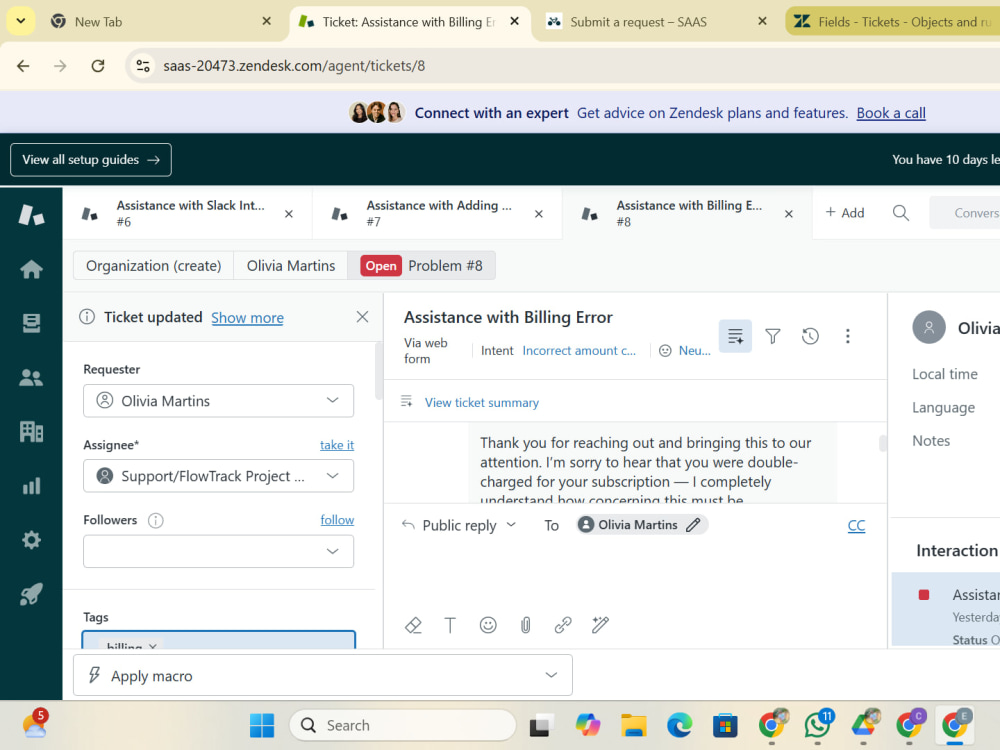This screenshot has width=1000, height=750.
Task: Click Followers info icon
Action: pos(156,520)
